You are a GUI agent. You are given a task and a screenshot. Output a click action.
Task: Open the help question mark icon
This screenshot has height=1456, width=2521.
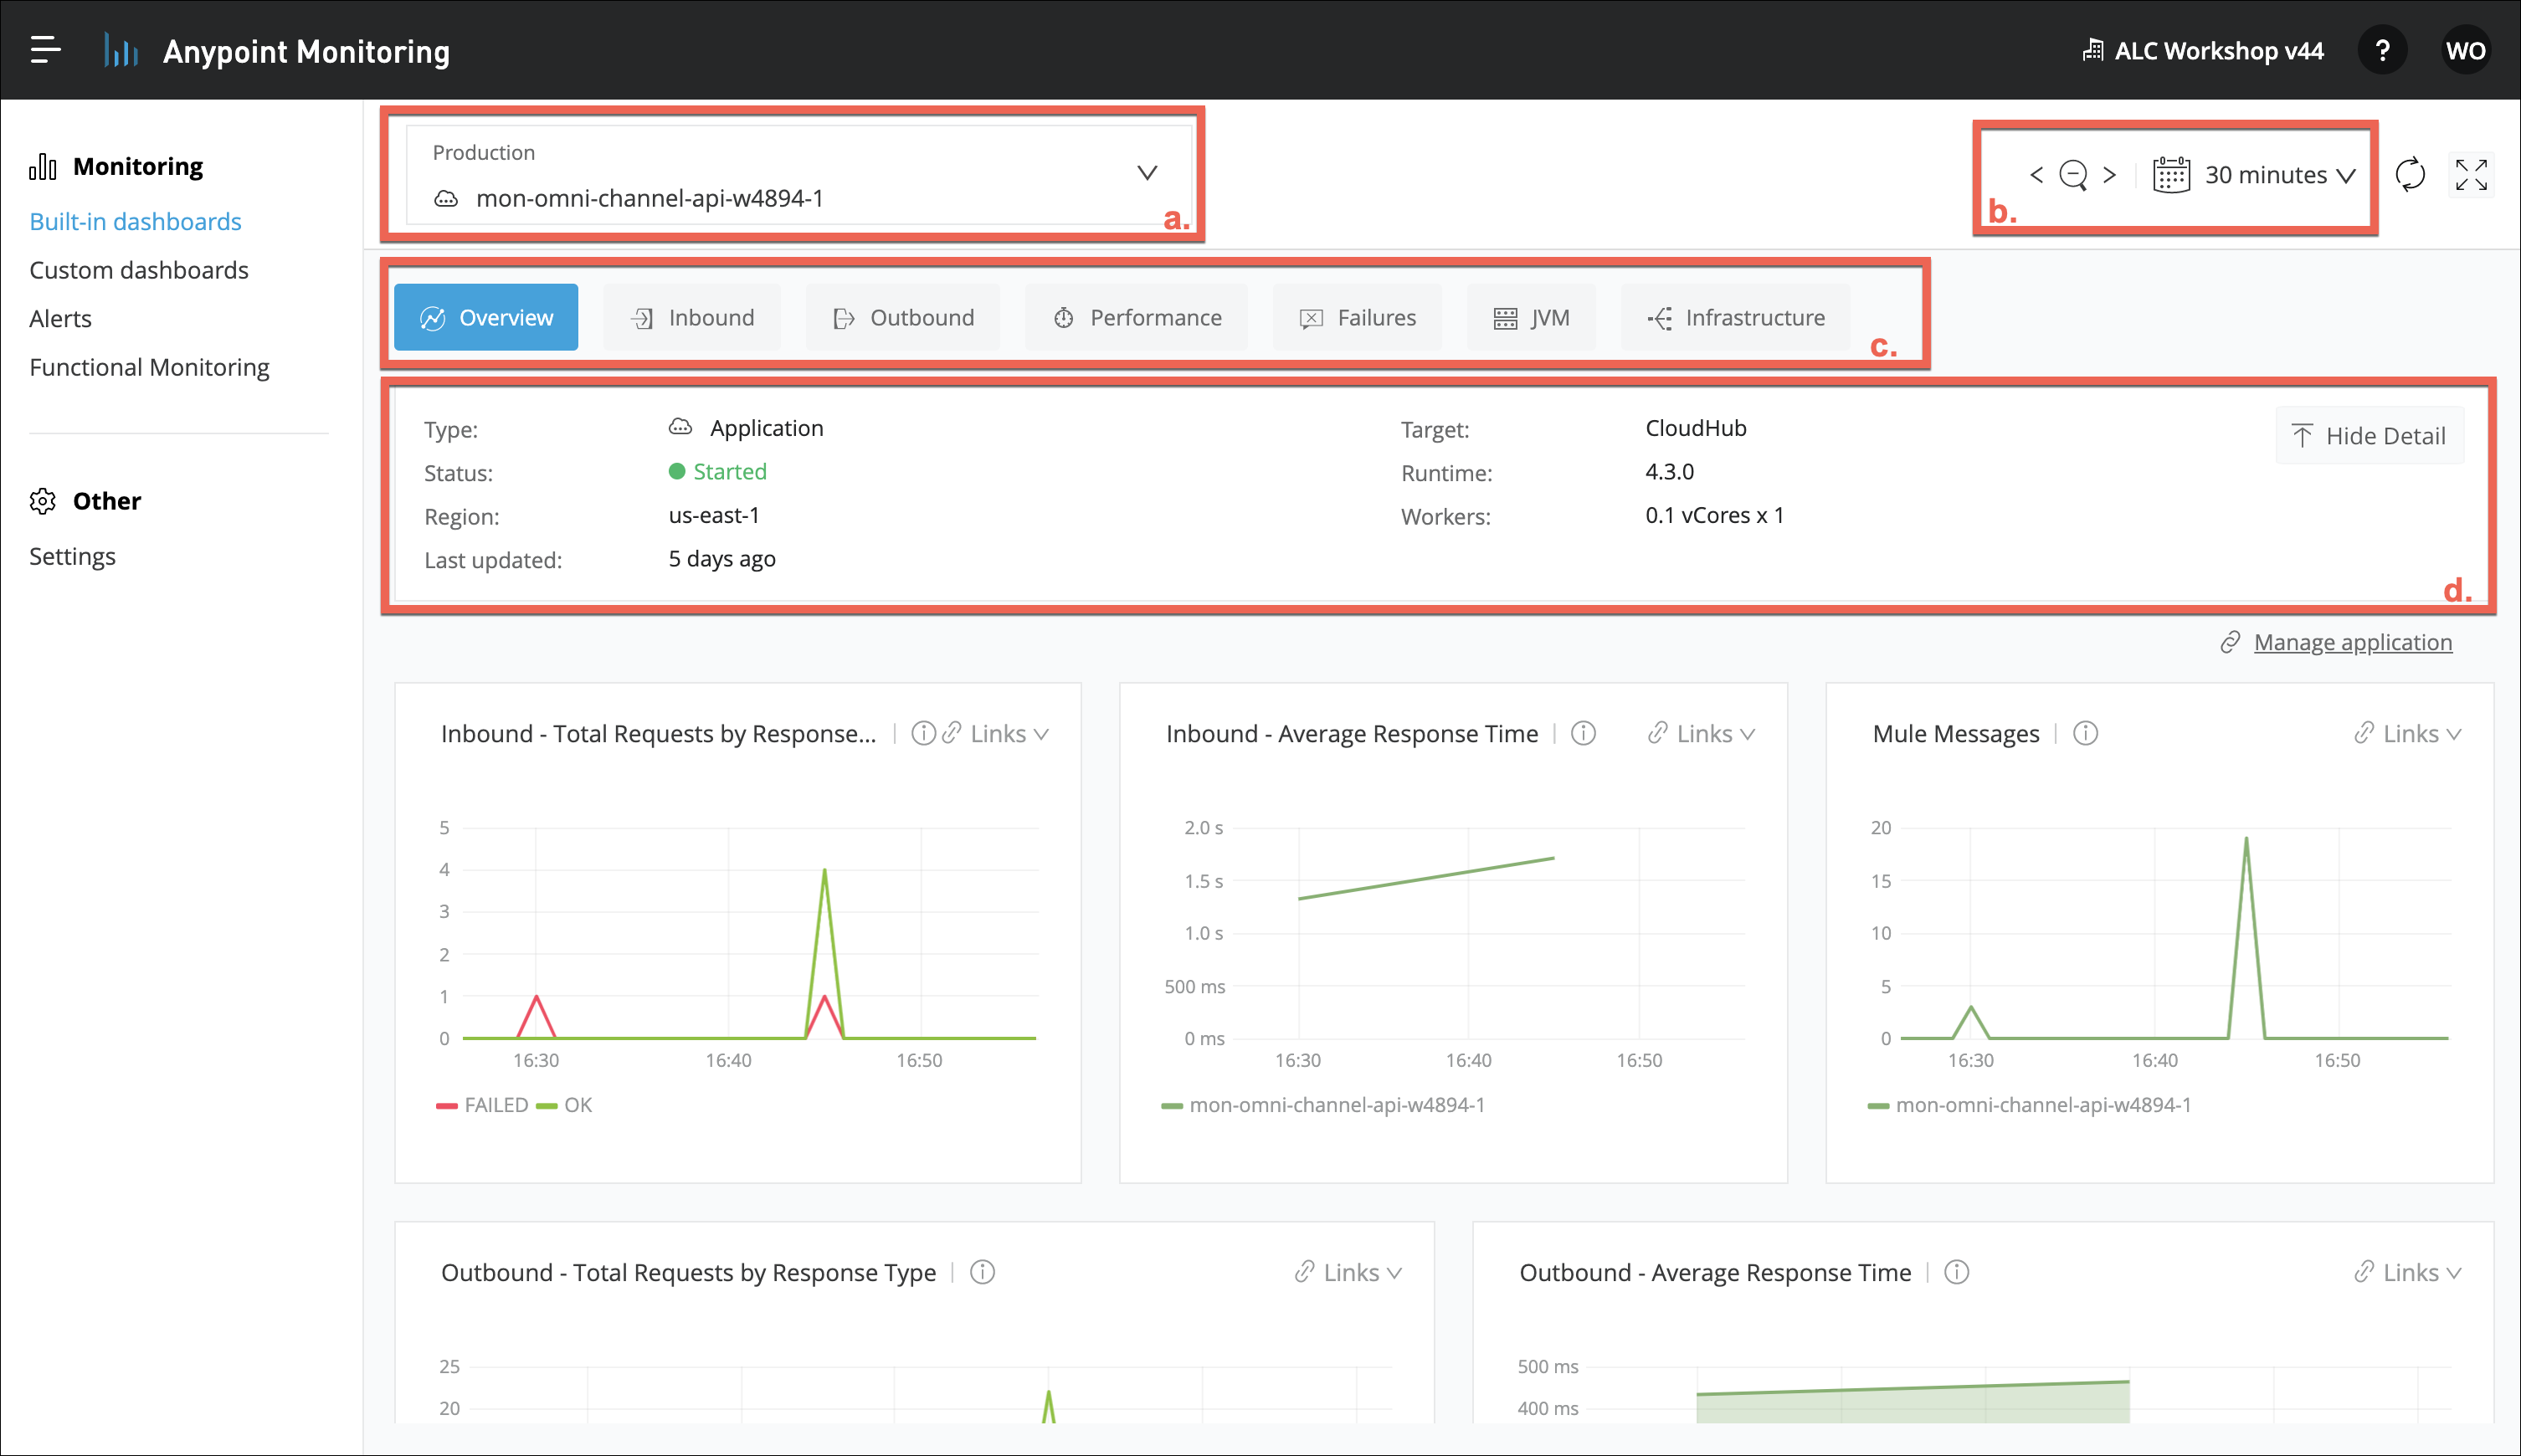pos(2382,50)
